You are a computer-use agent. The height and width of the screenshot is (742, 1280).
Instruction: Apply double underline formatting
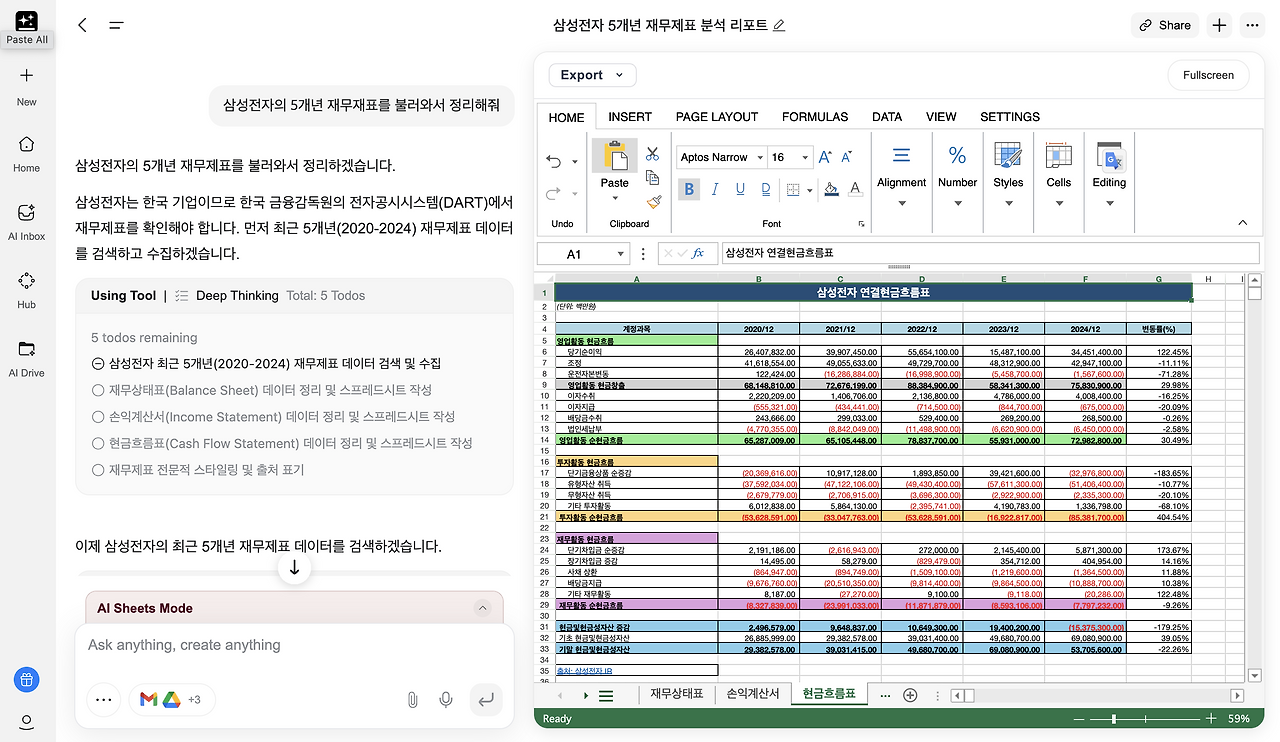pos(766,189)
